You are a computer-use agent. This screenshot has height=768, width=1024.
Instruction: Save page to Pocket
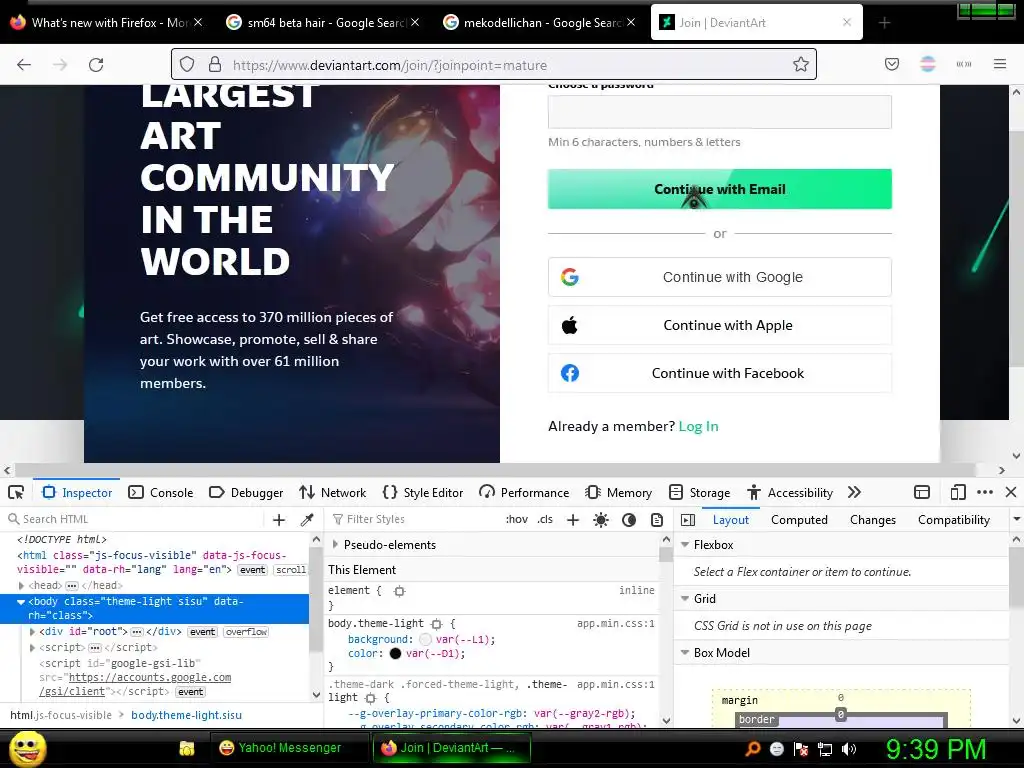(891, 64)
